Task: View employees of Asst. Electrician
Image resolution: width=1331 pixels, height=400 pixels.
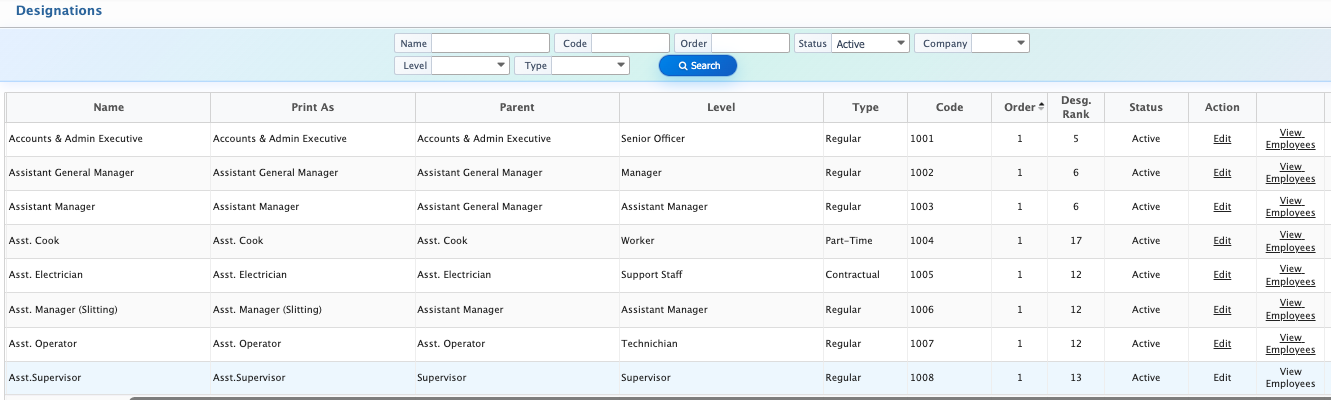Action: tap(1290, 275)
